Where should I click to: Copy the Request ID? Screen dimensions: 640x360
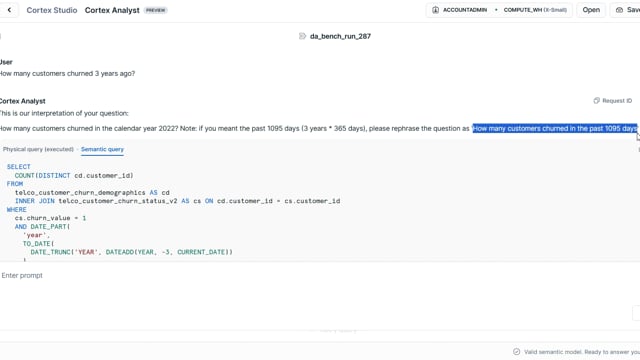pos(613,100)
